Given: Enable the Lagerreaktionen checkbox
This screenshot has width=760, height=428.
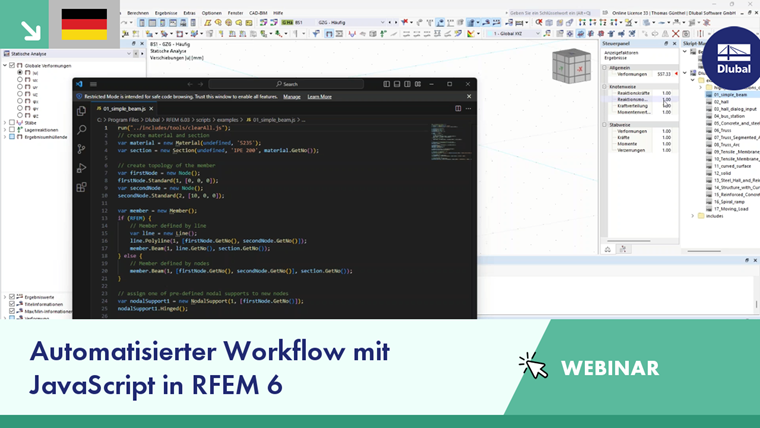Looking at the screenshot, I should (12, 130).
